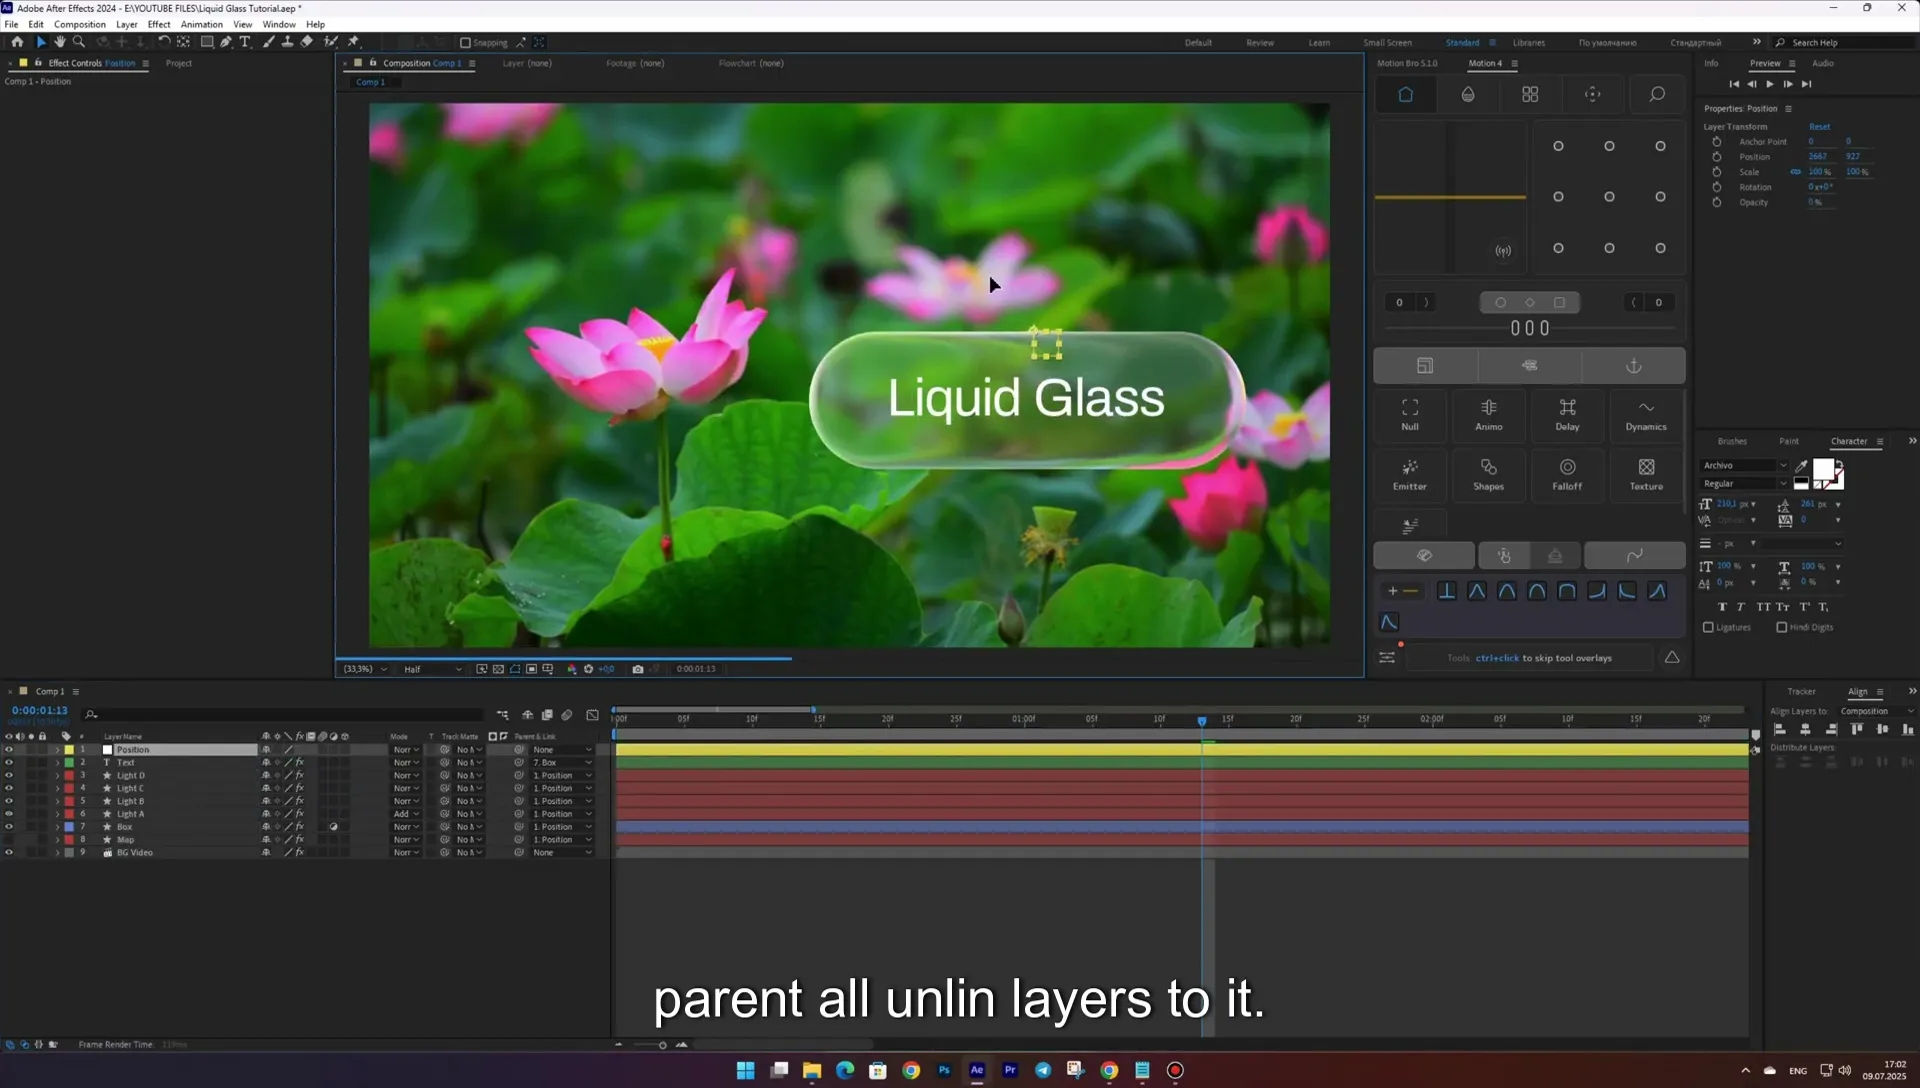Enable the Ligatures checkbox
This screenshot has height=1088, width=1920.
coord(1708,628)
